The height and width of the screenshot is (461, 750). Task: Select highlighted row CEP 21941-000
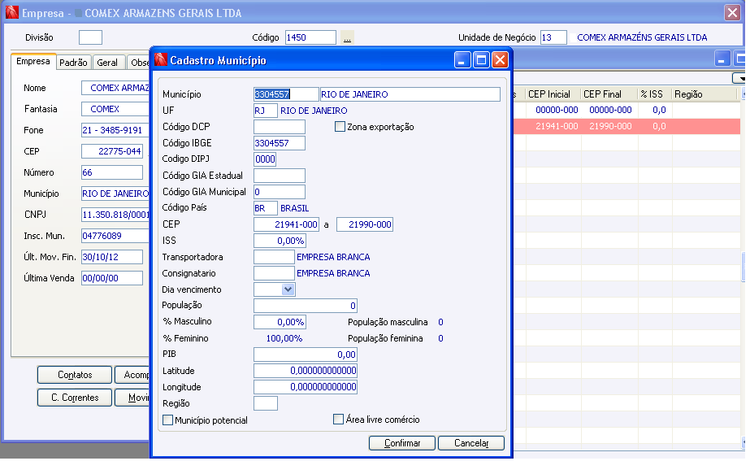[x=627, y=126]
